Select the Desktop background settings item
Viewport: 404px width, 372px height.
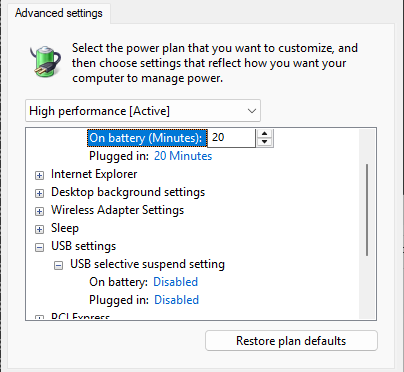(x=128, y=192)
